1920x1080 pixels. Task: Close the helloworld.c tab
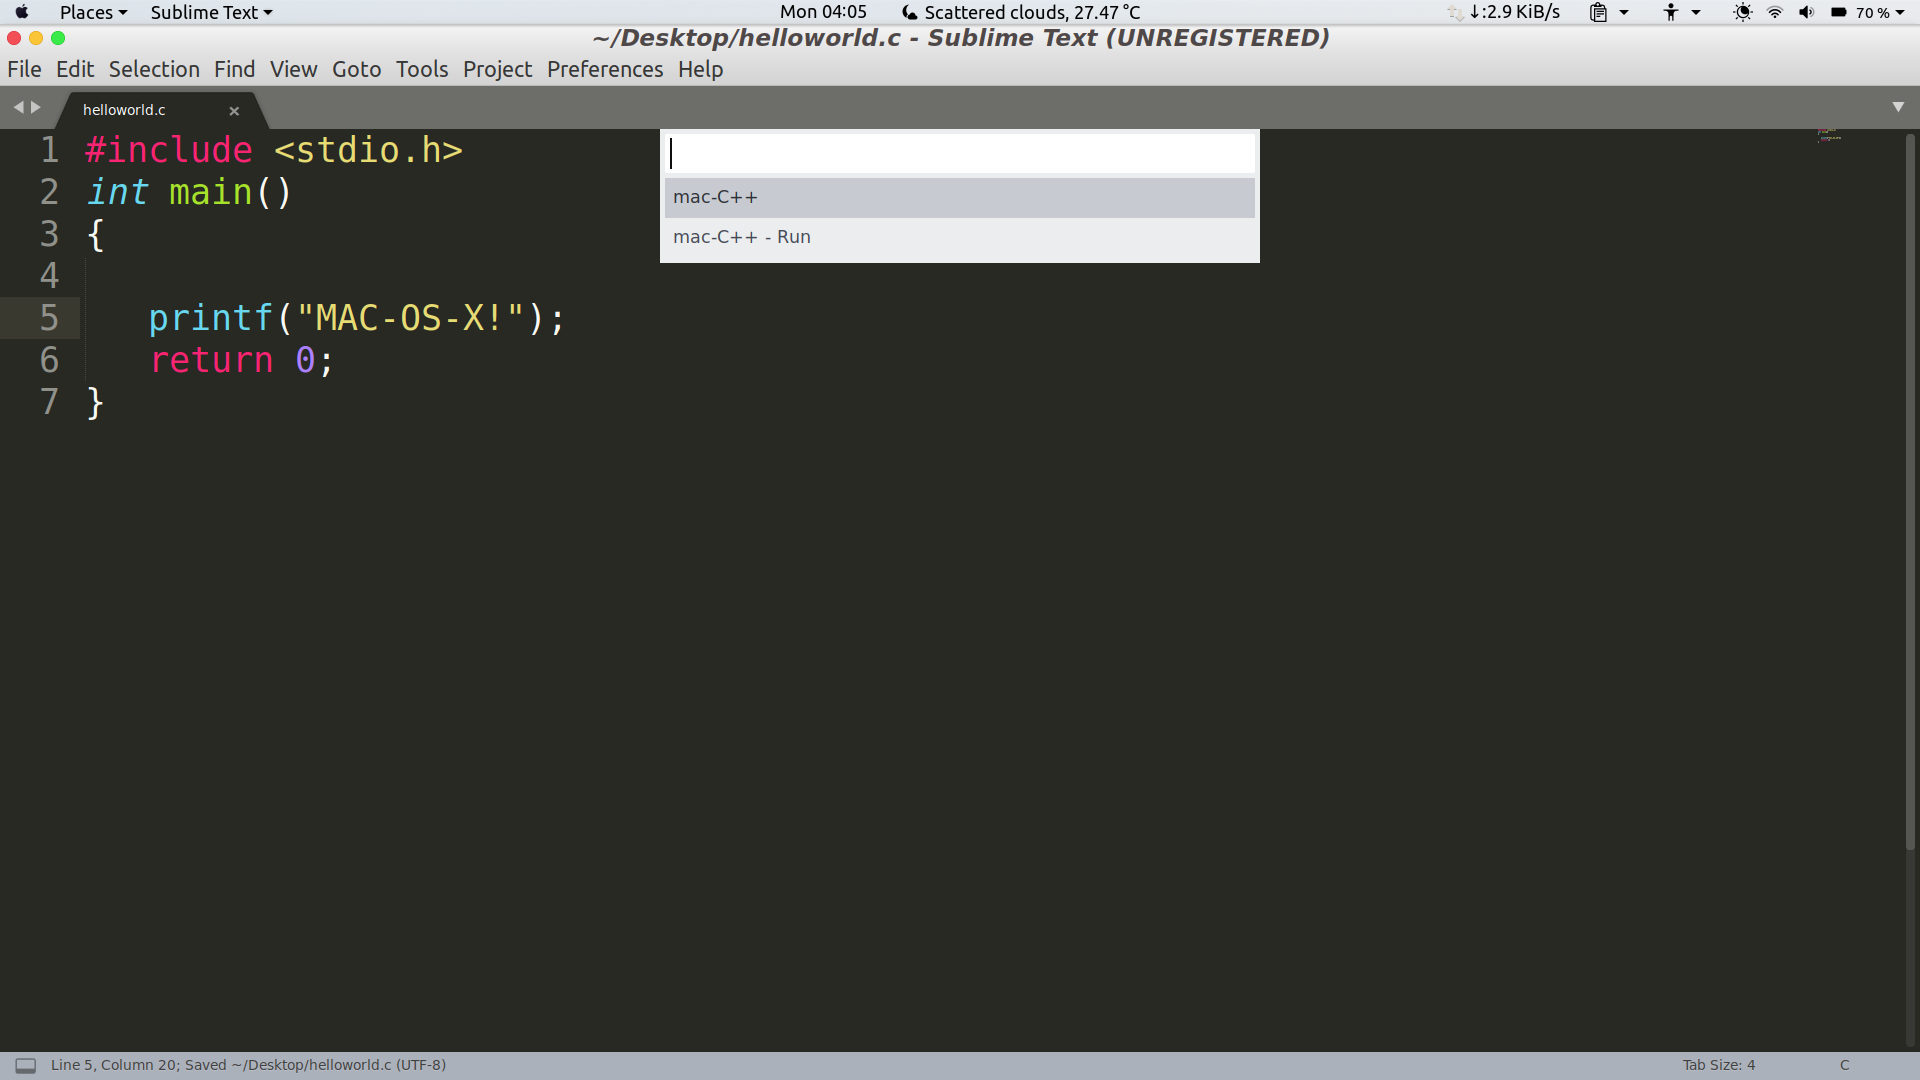[234, 111]
